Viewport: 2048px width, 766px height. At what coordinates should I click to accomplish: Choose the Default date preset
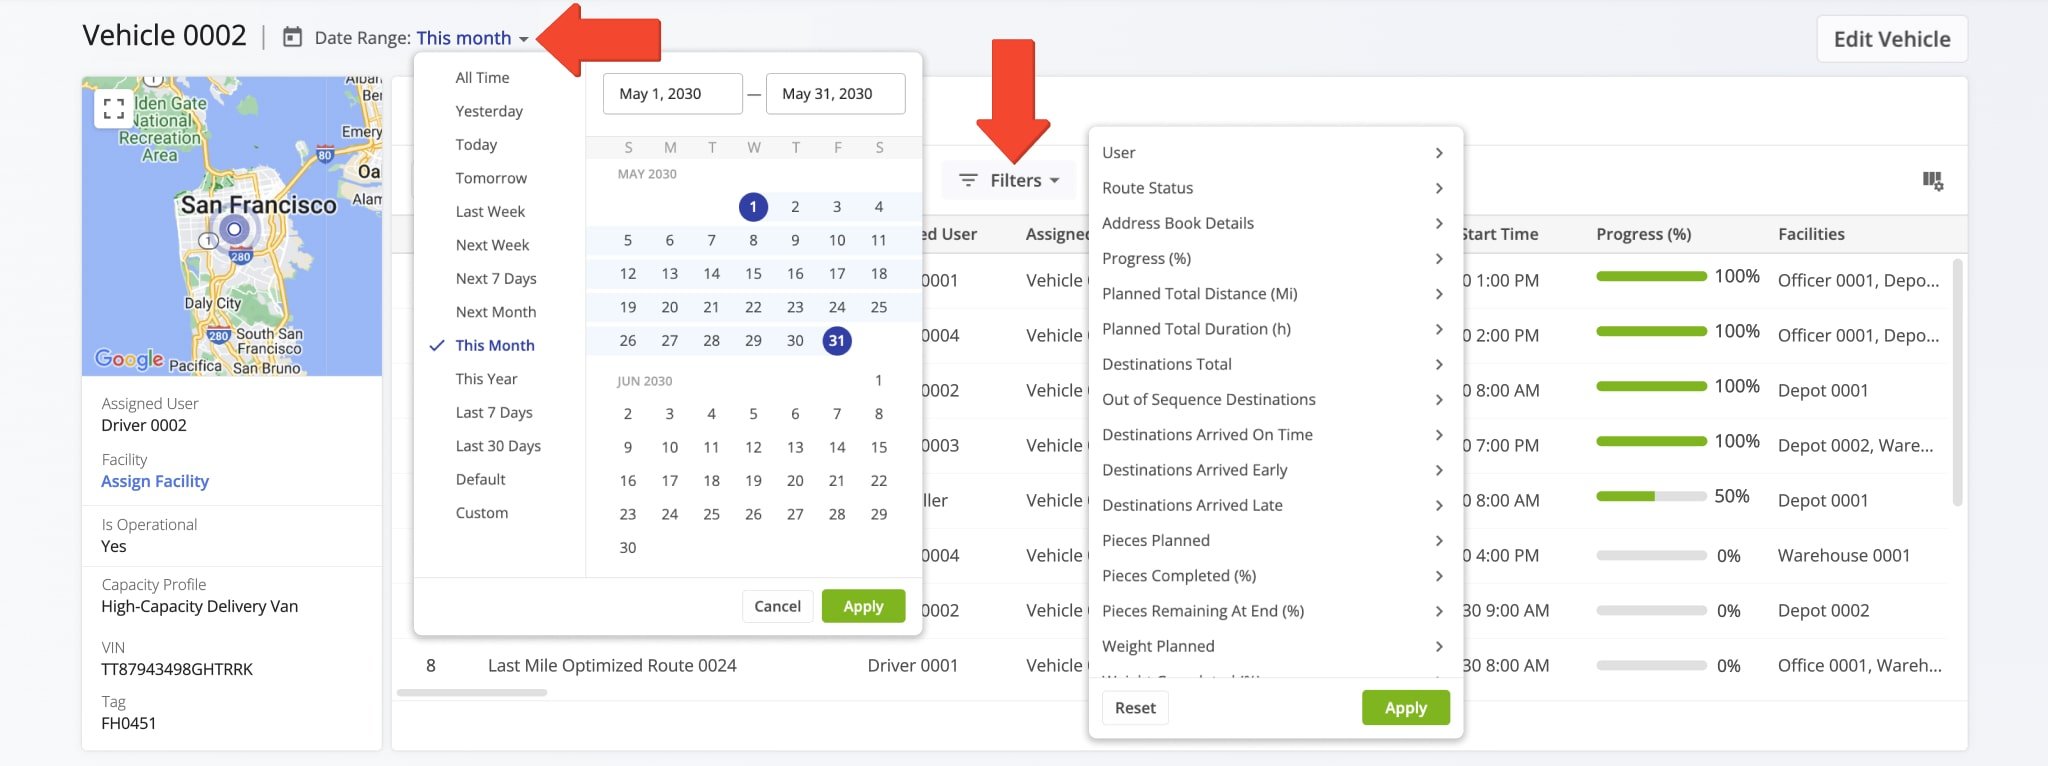[480, 479]
